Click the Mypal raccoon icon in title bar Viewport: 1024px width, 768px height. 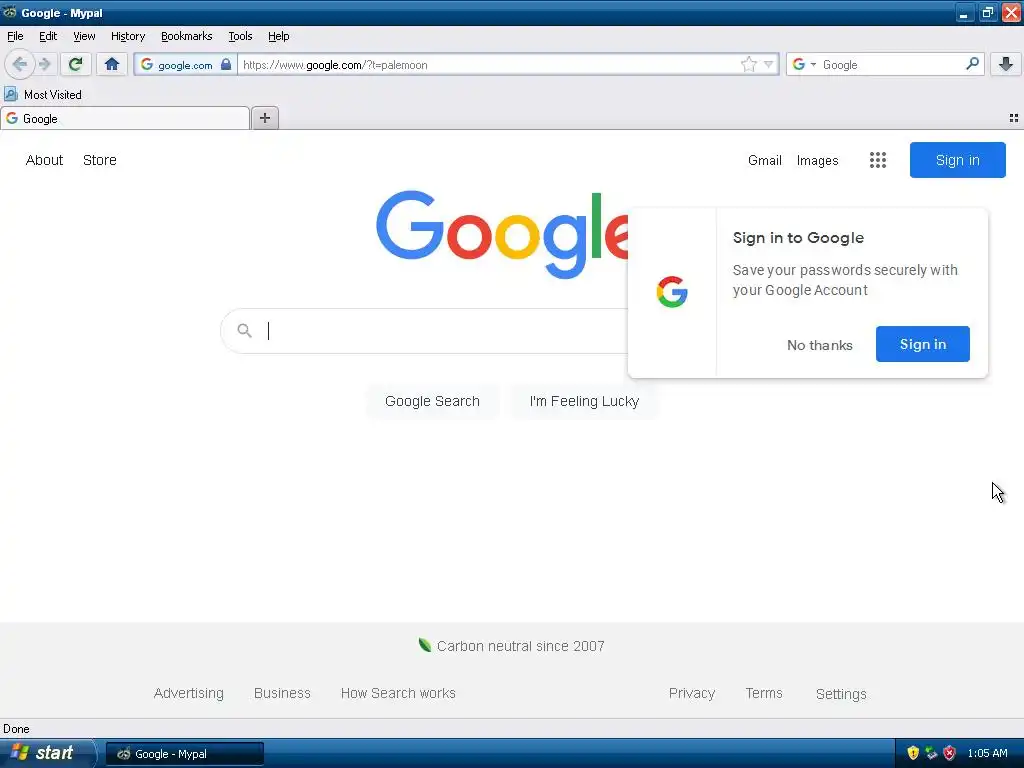pos(9,12)
